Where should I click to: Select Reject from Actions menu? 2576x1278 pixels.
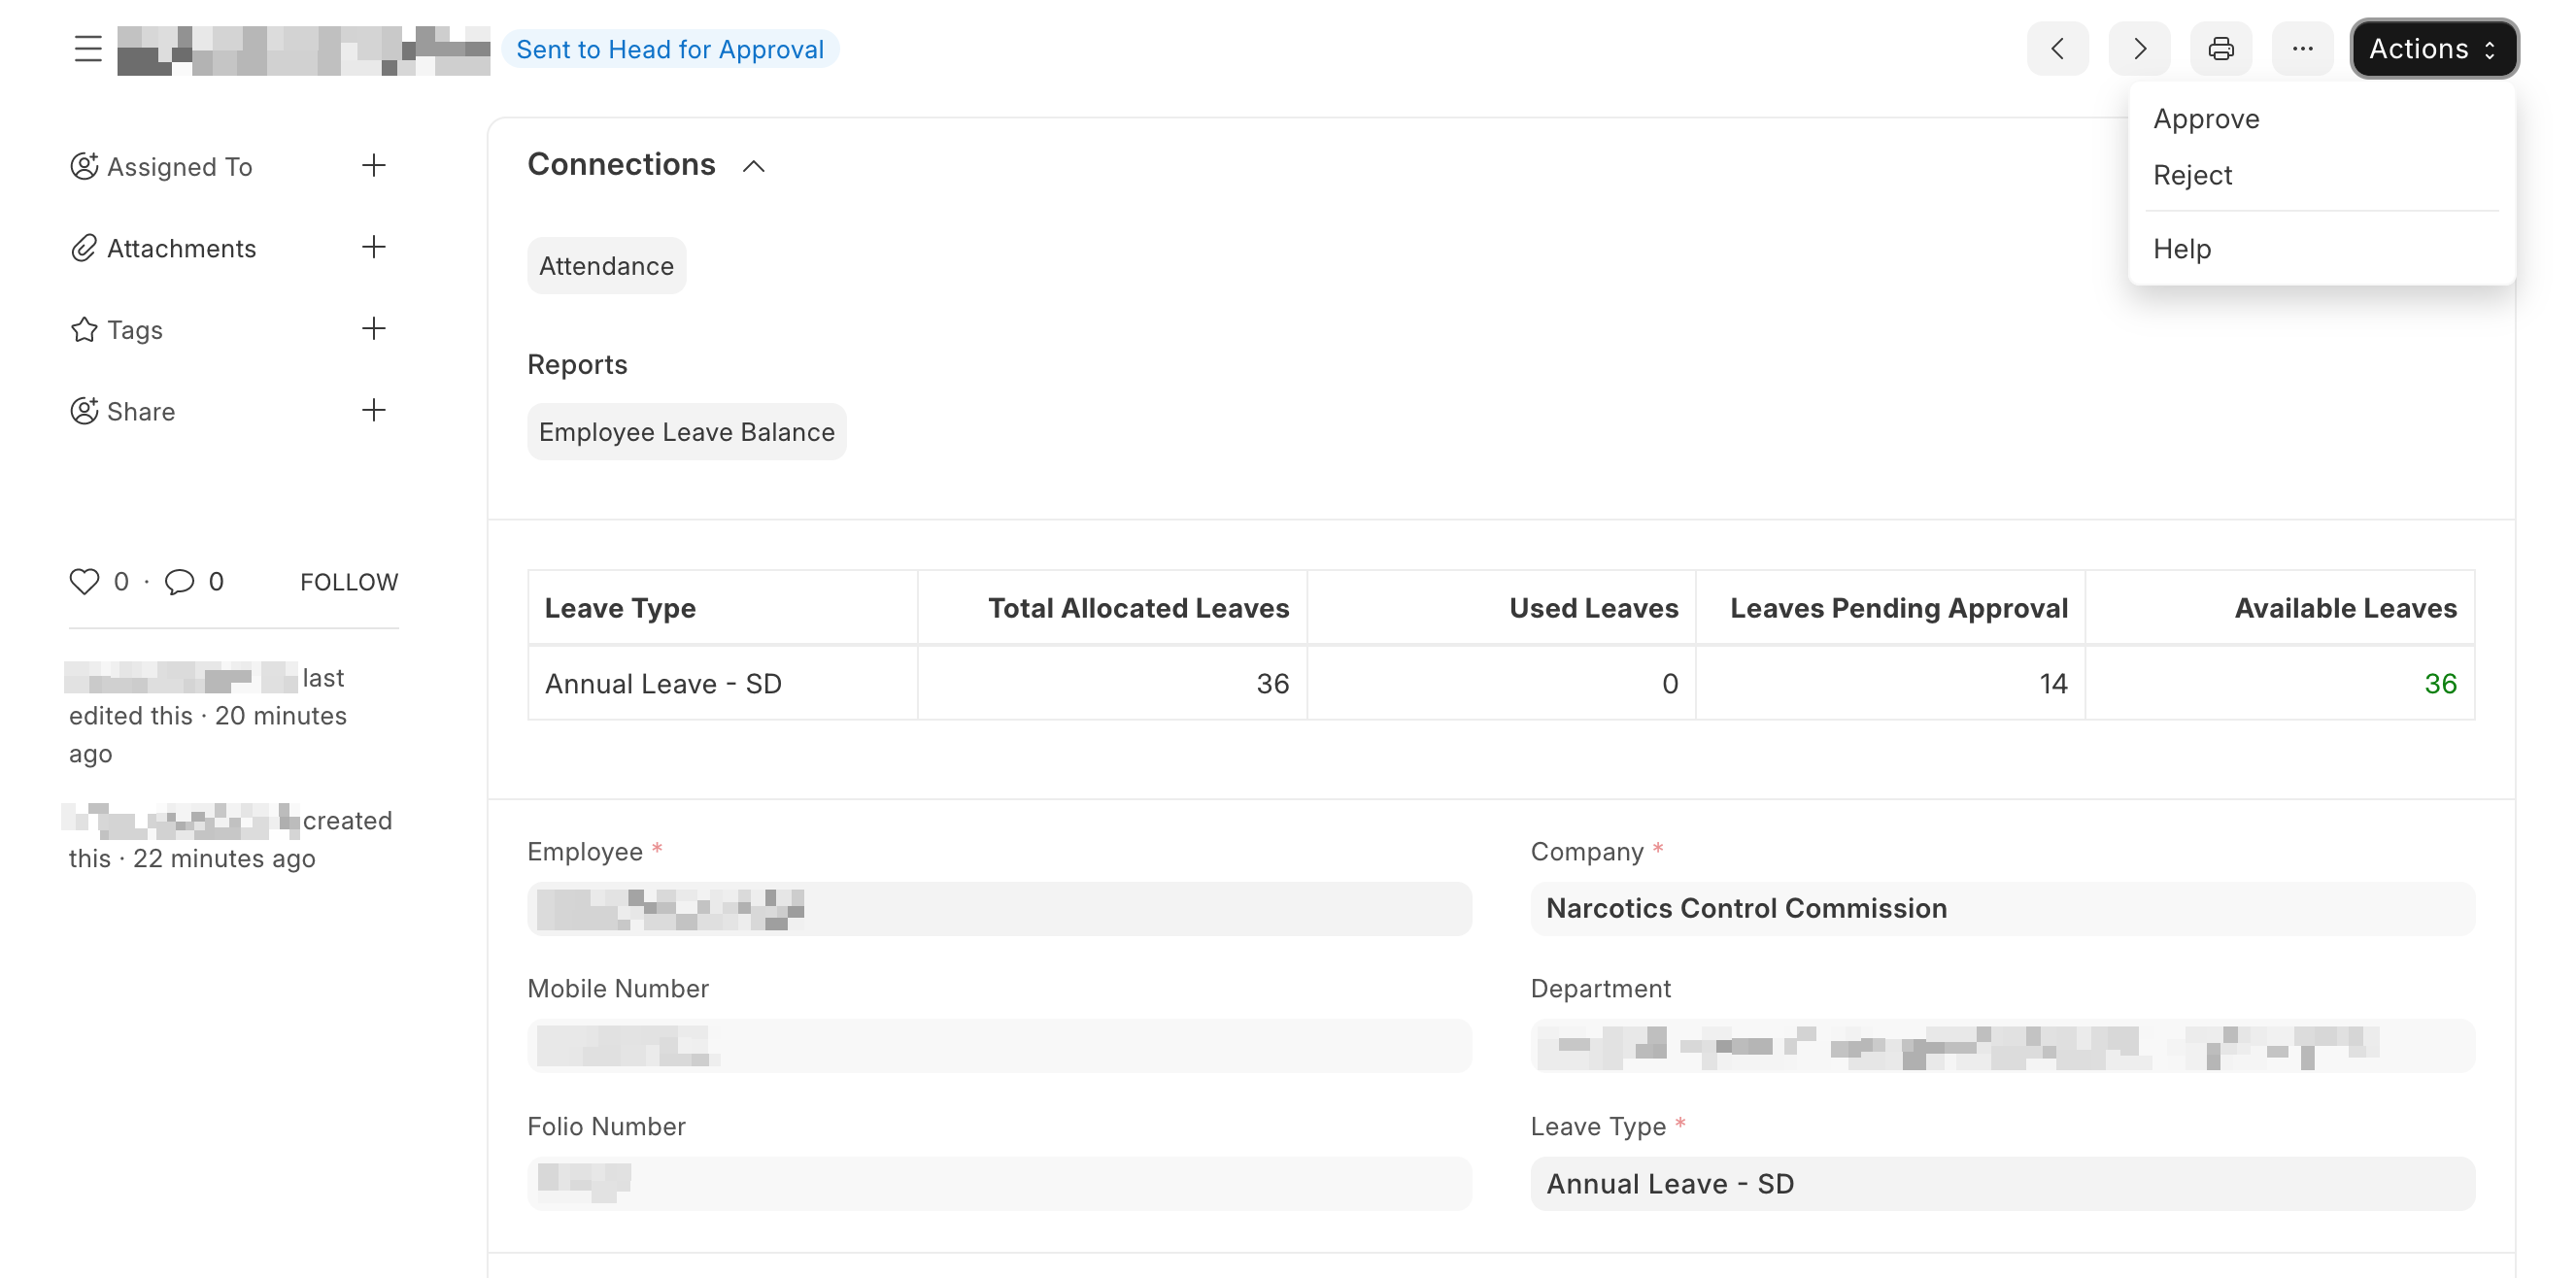click(2192, 175)
